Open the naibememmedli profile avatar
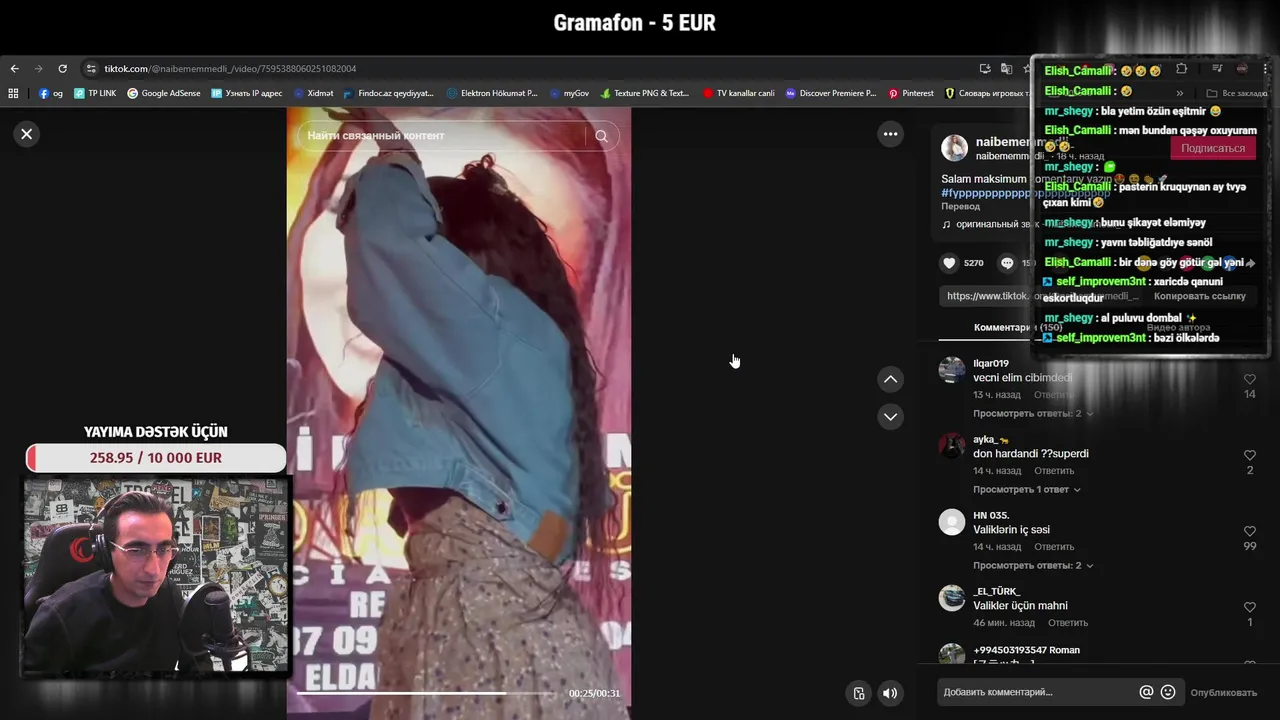 954,148
